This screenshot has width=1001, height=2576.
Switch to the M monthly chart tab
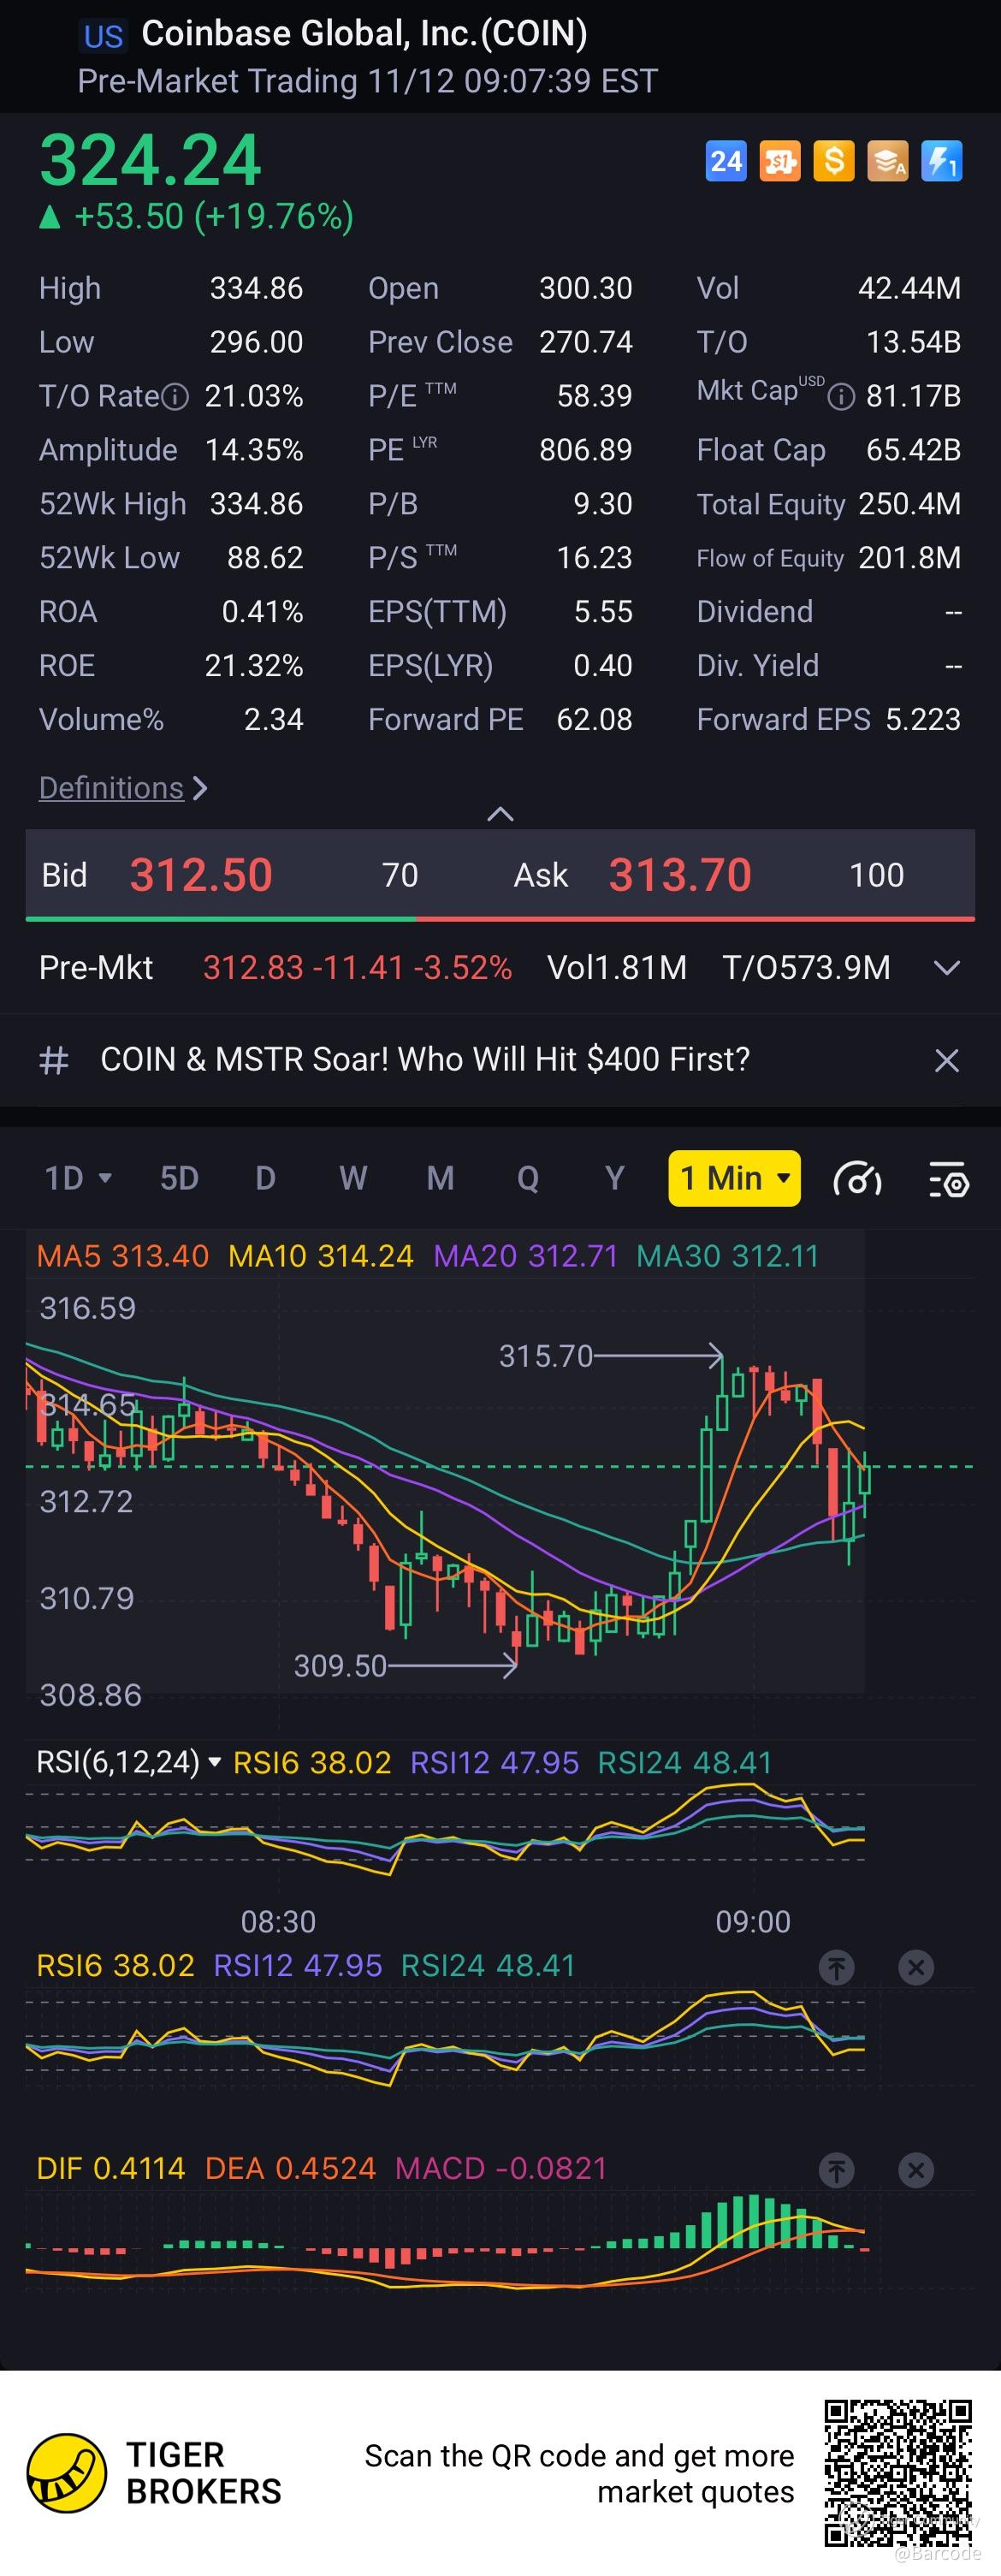(x=440, y=1178)
